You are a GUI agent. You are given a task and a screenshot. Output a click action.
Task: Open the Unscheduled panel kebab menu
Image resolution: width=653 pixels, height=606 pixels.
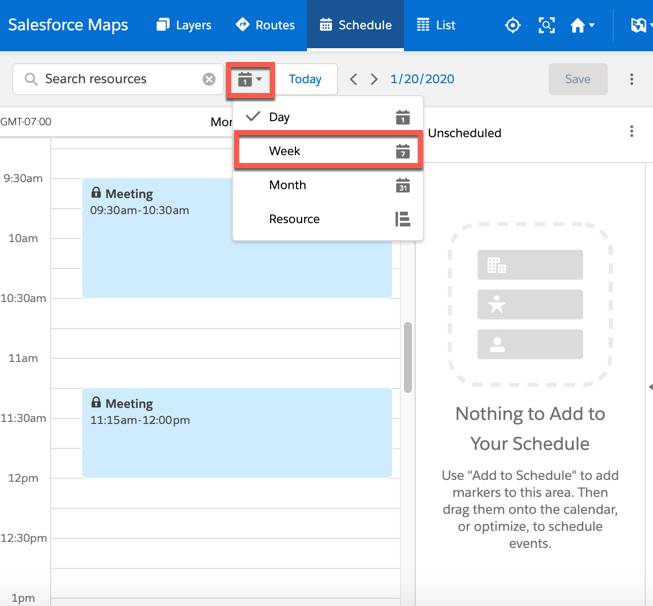632,132
